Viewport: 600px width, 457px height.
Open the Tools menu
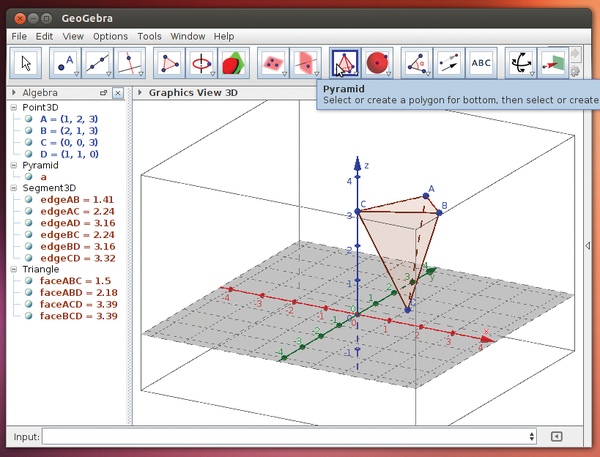click(x=149, y=36)
